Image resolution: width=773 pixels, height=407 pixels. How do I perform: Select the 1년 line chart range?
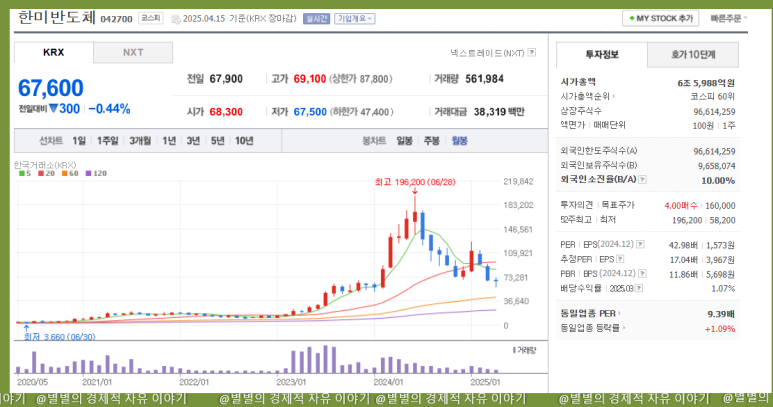tap(169, 141)
